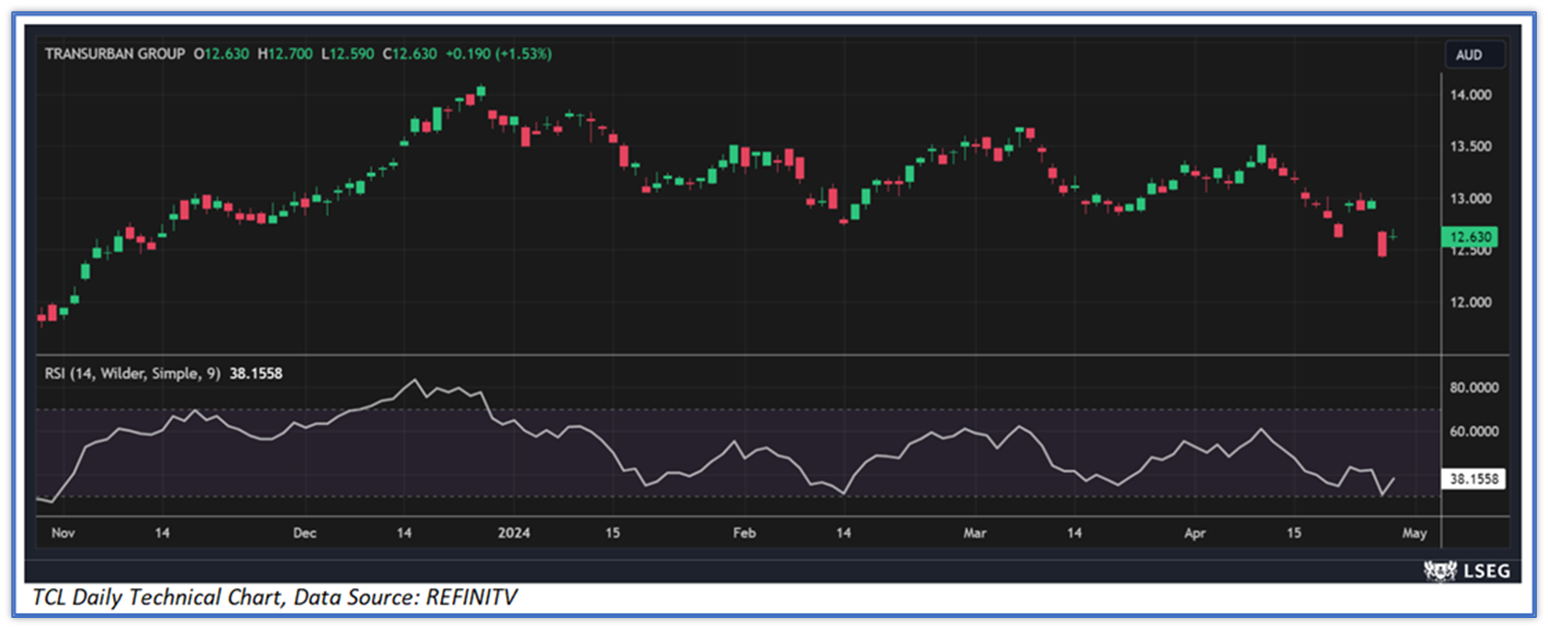
Task: Jump to the 2024 time axis marker
Action: [x=513, y=533]
